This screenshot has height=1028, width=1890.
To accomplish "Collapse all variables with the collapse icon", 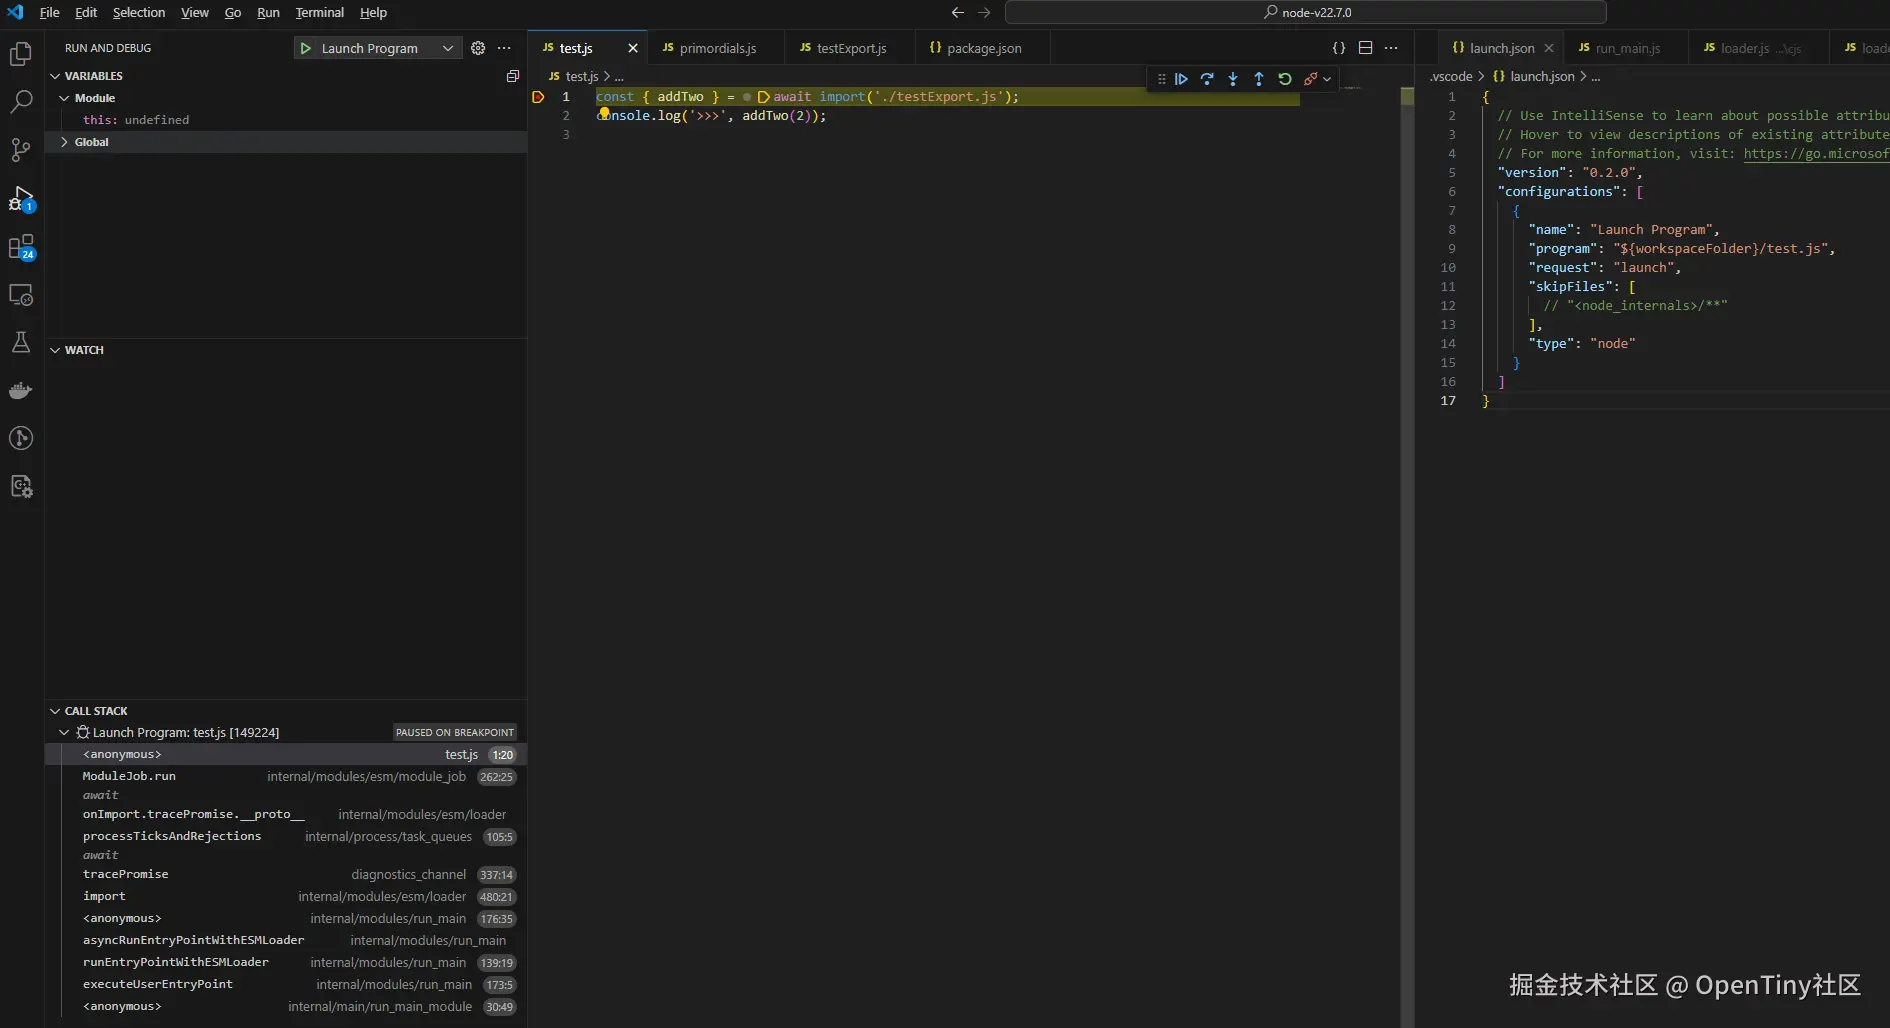I will (x=513, y=76).
